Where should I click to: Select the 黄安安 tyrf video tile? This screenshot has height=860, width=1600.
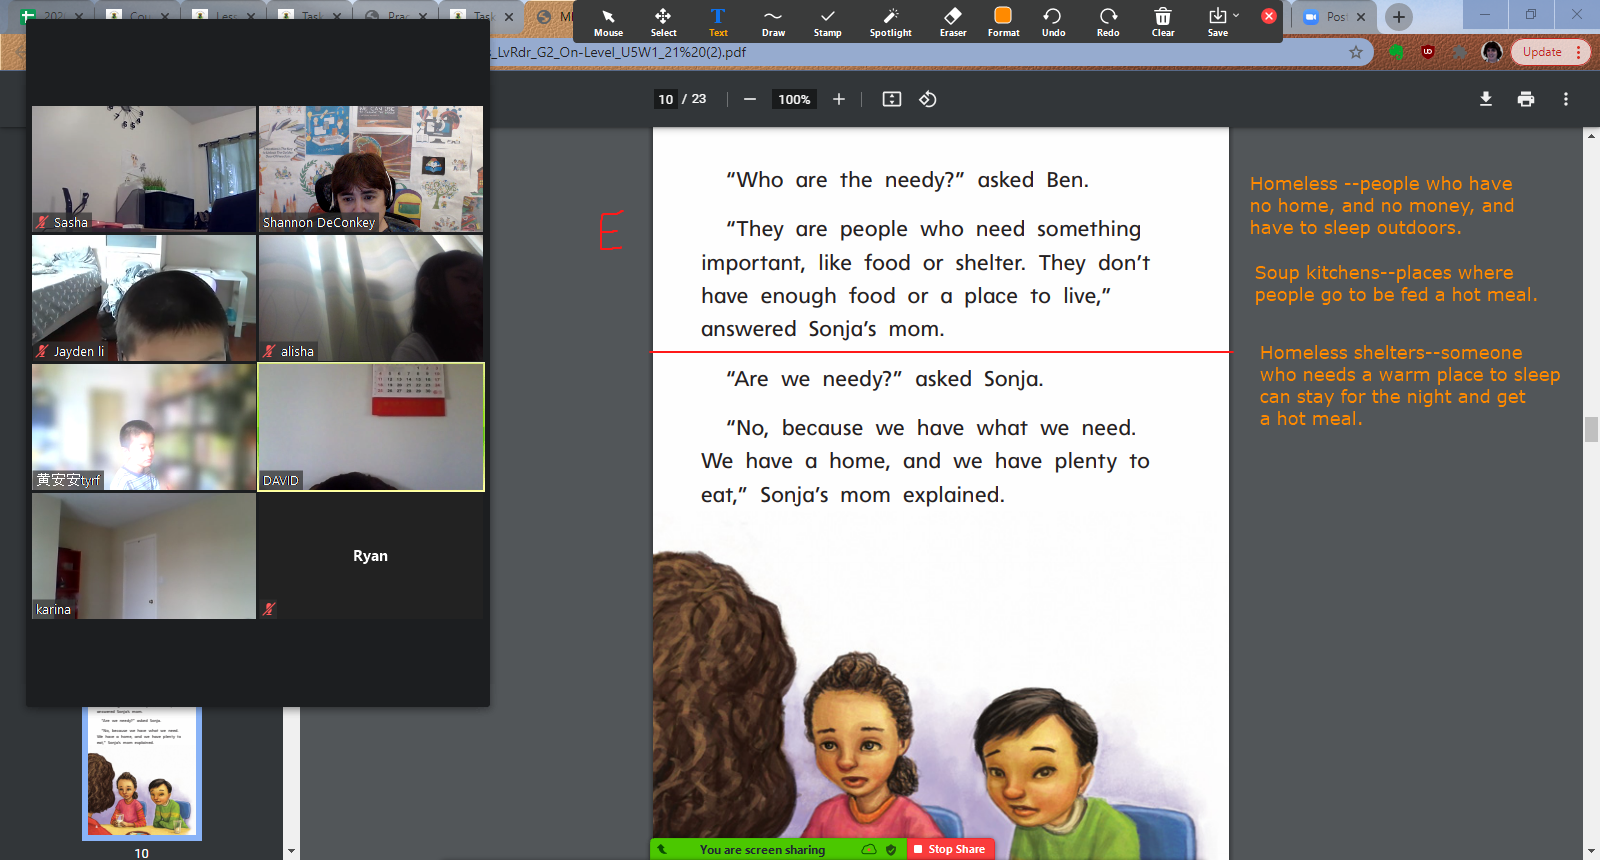[x=144, y=427]
